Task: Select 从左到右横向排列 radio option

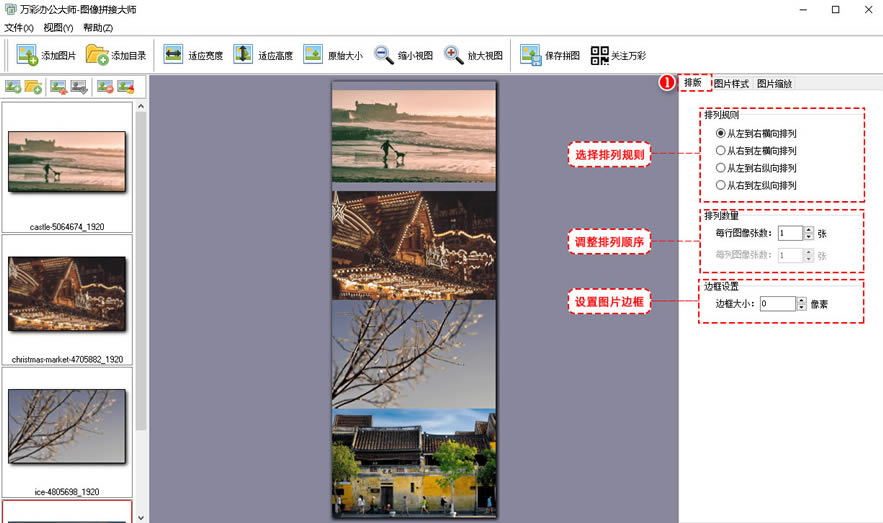Action: (756, 133)
